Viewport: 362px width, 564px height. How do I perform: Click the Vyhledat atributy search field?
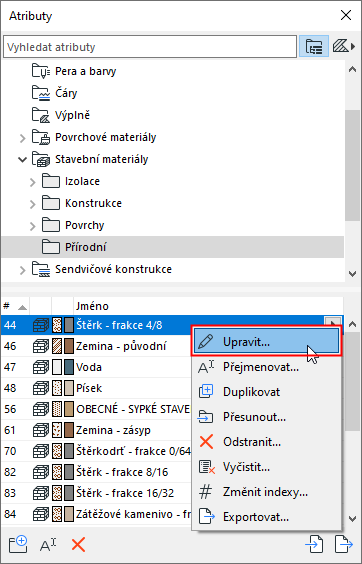[150, 47]
